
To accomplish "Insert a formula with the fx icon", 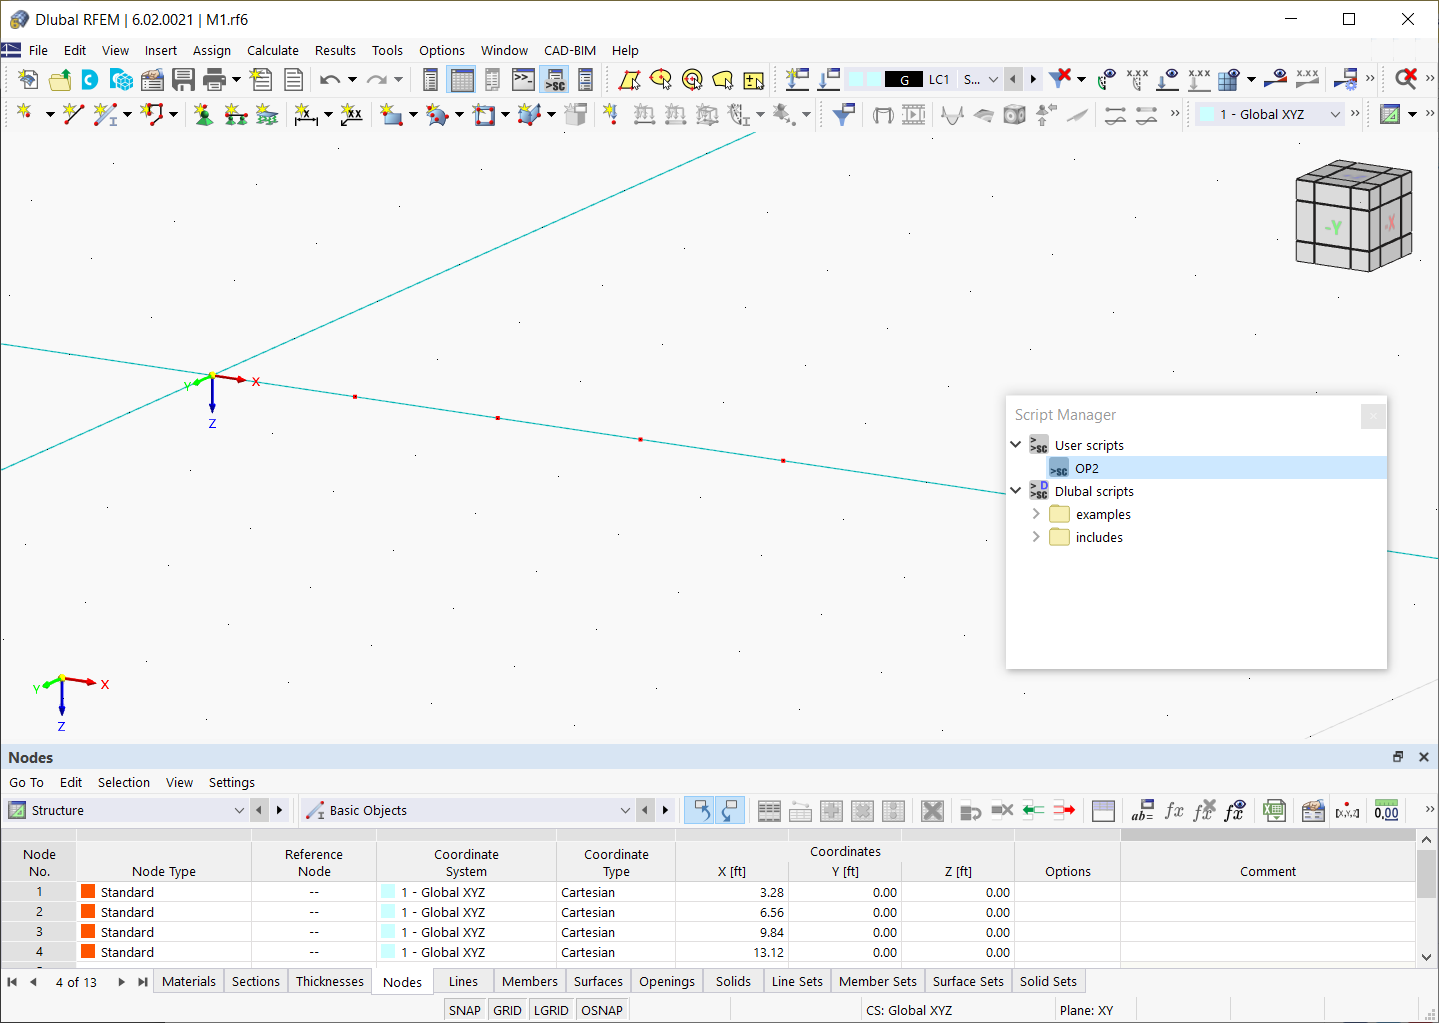I will click(1174, 811).
